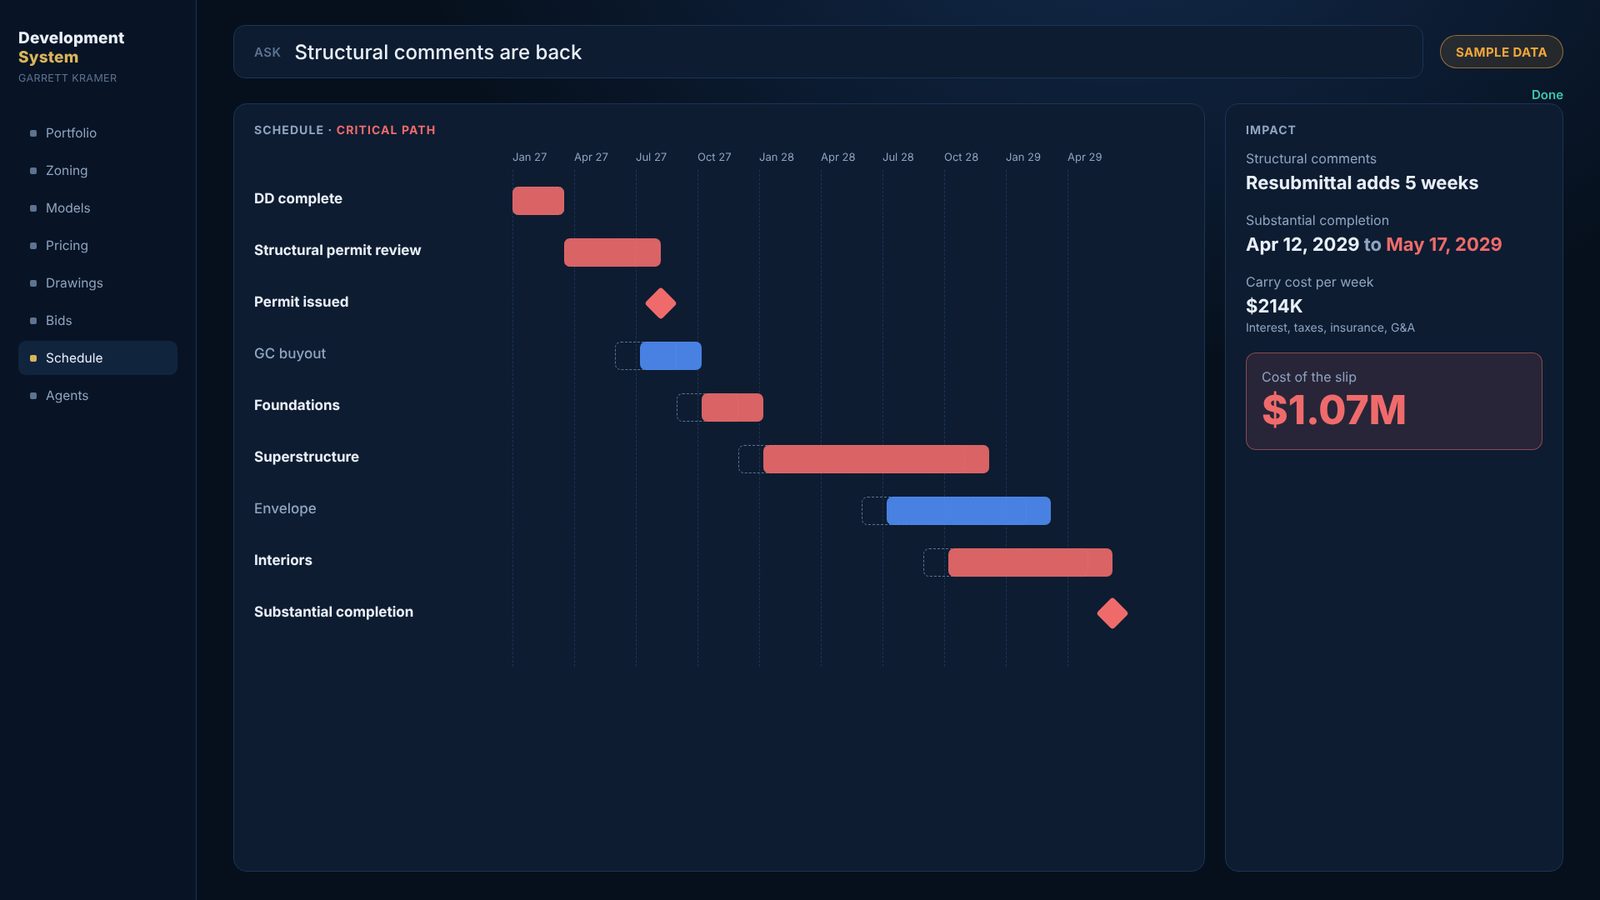This screenshot has width=1600, height=900.
Task: Select the Structural permit review bar
Action: click(612, 253)
